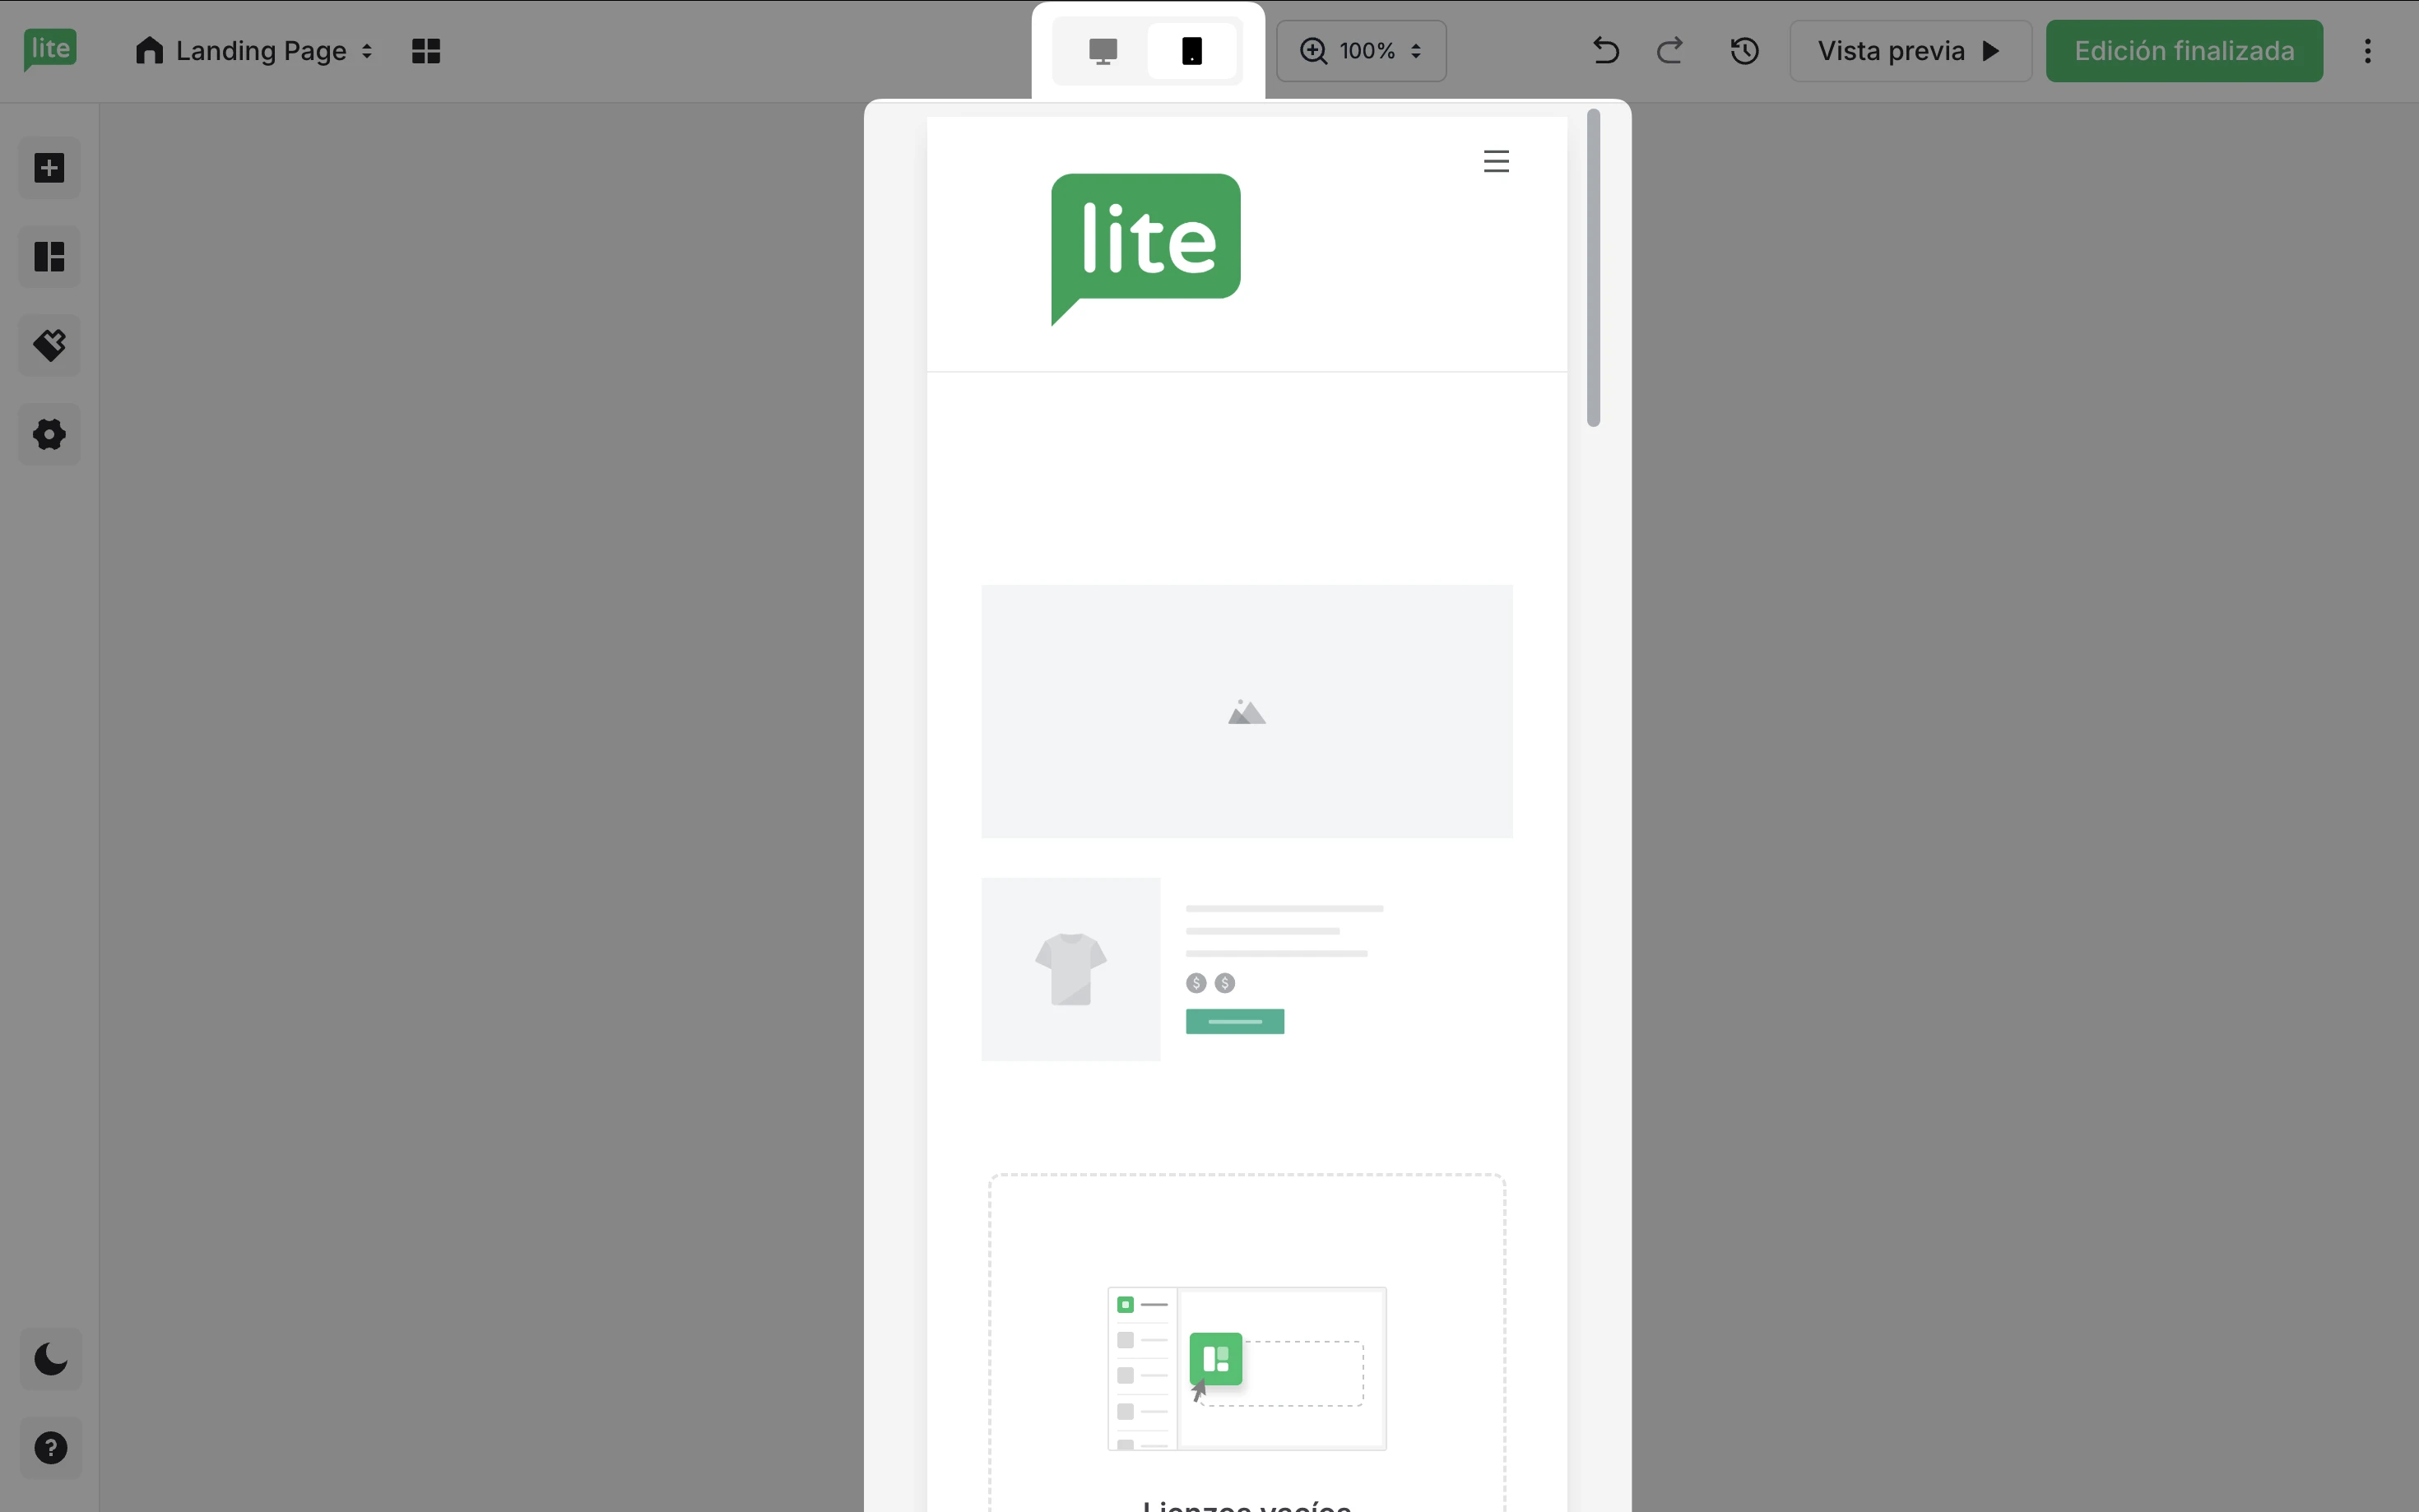Click the canvas vertical scrollbar
2419x1512 pixels.
(1593, 268)
